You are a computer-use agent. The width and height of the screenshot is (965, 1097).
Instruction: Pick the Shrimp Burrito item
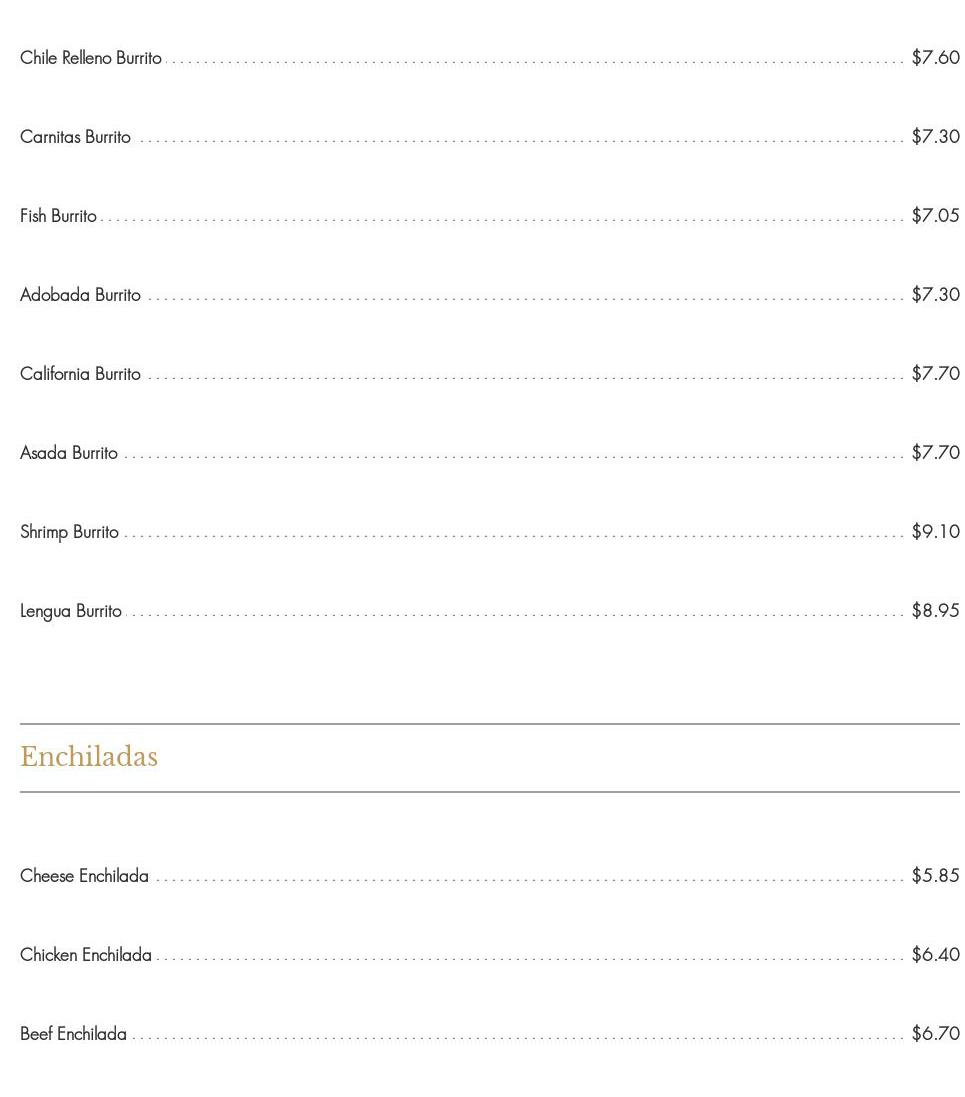[x=69, y=532]
